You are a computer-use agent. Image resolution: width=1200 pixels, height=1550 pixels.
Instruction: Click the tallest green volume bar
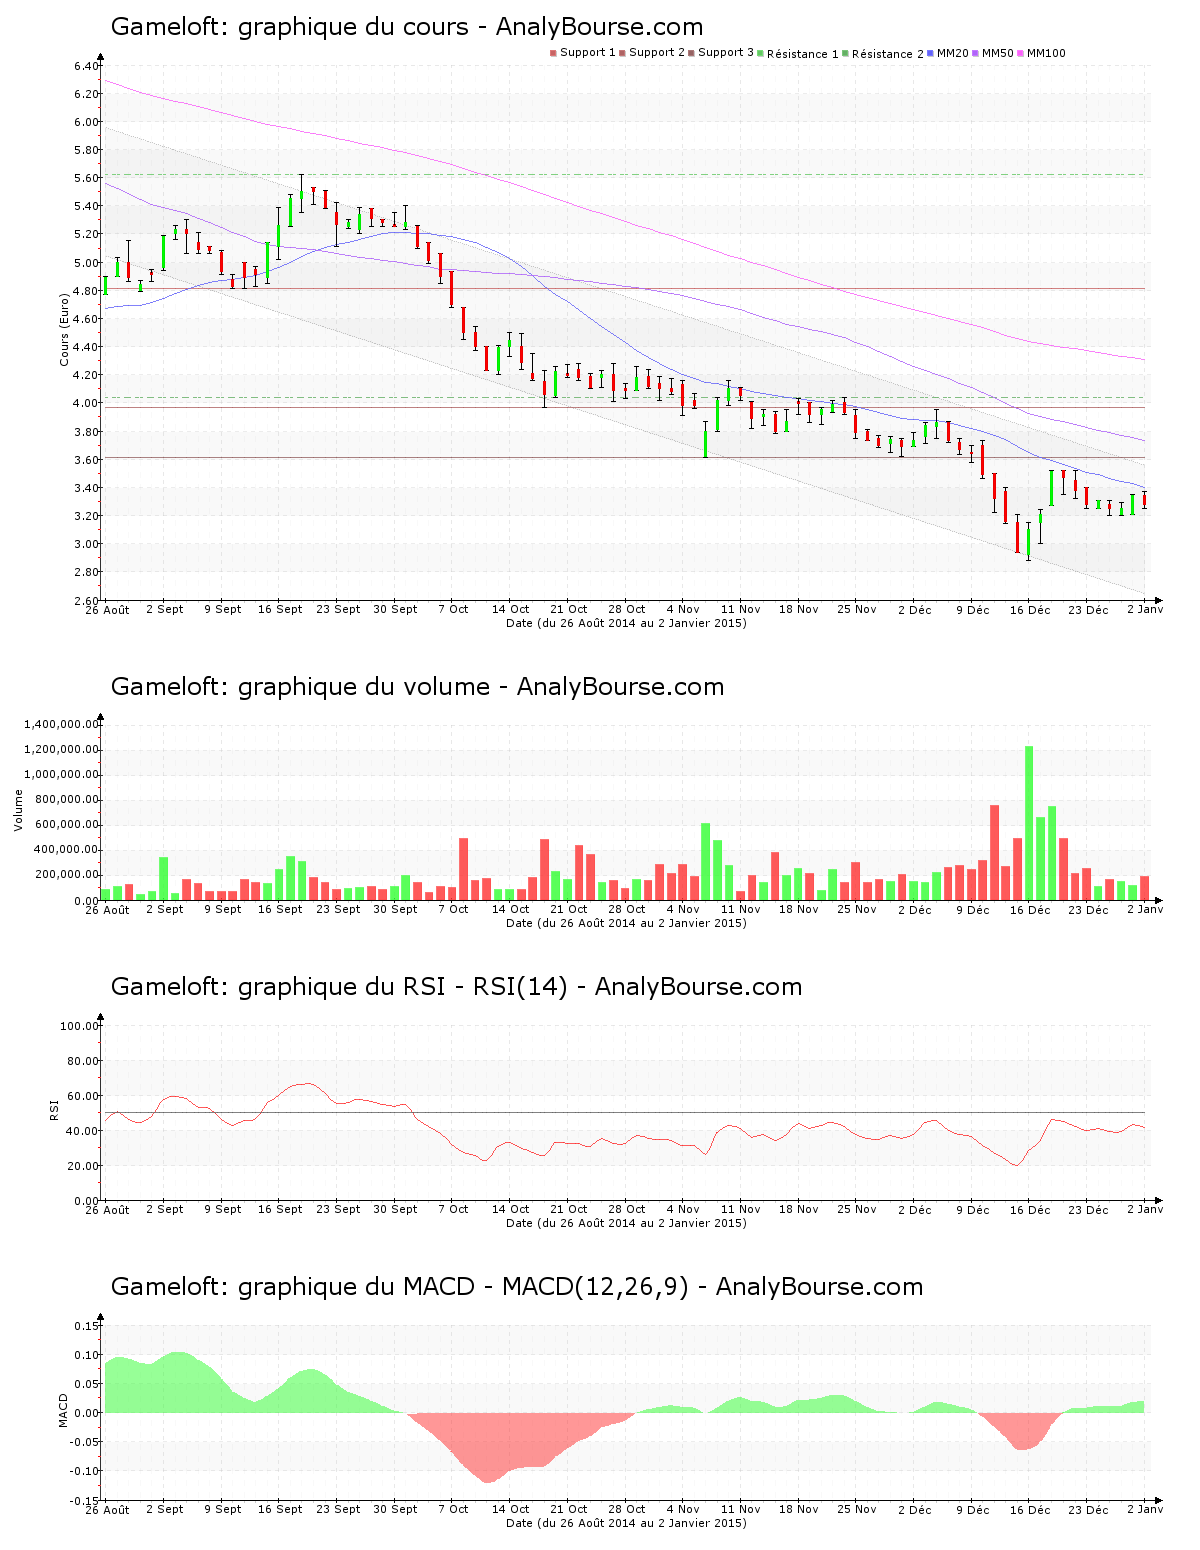point(1029,823)
